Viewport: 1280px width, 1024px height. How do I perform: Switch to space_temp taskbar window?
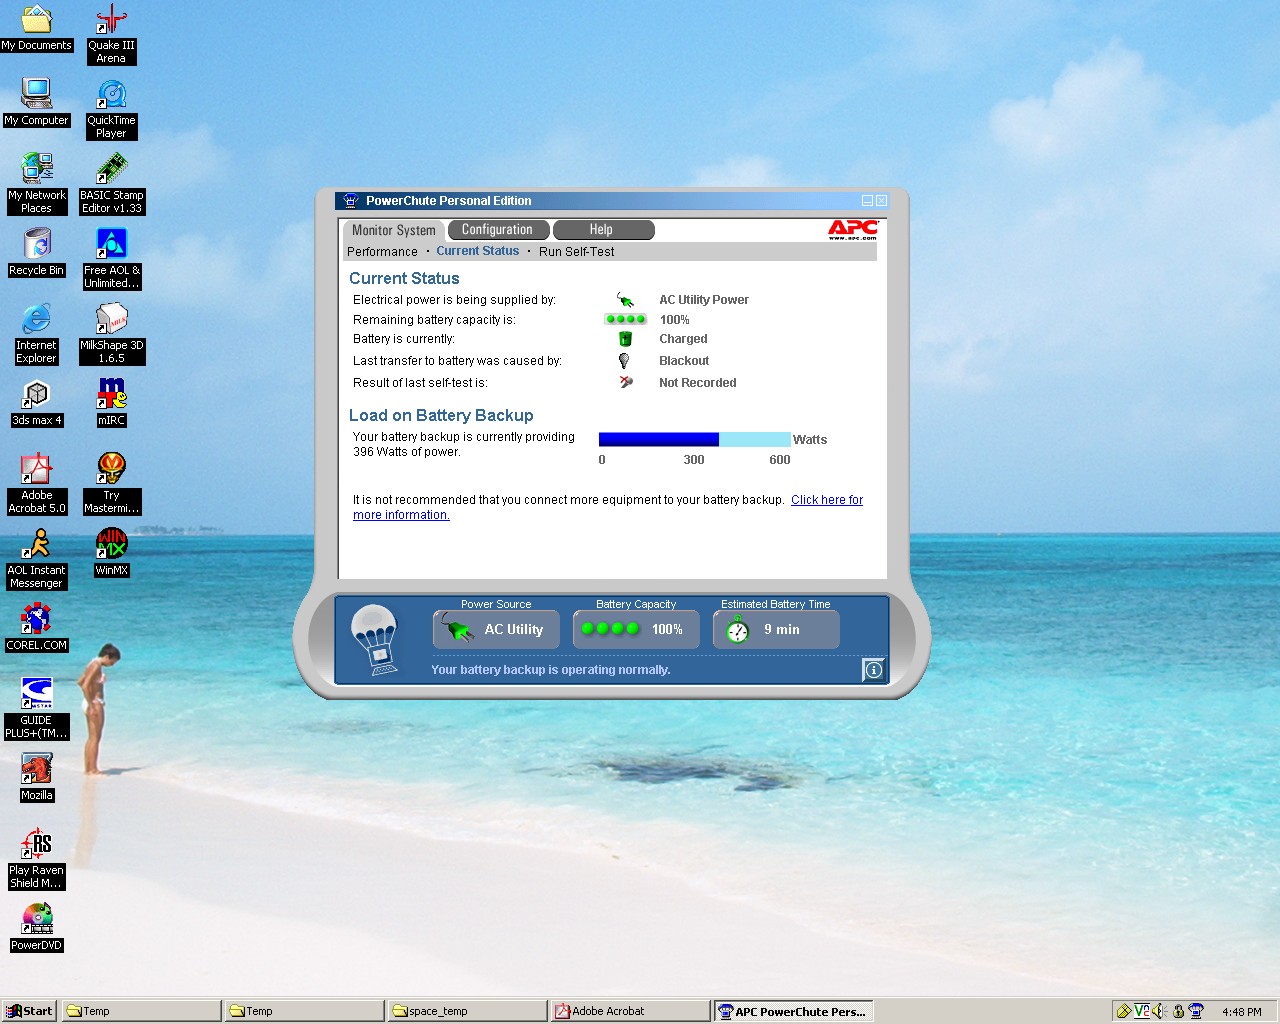point(467,1011)
